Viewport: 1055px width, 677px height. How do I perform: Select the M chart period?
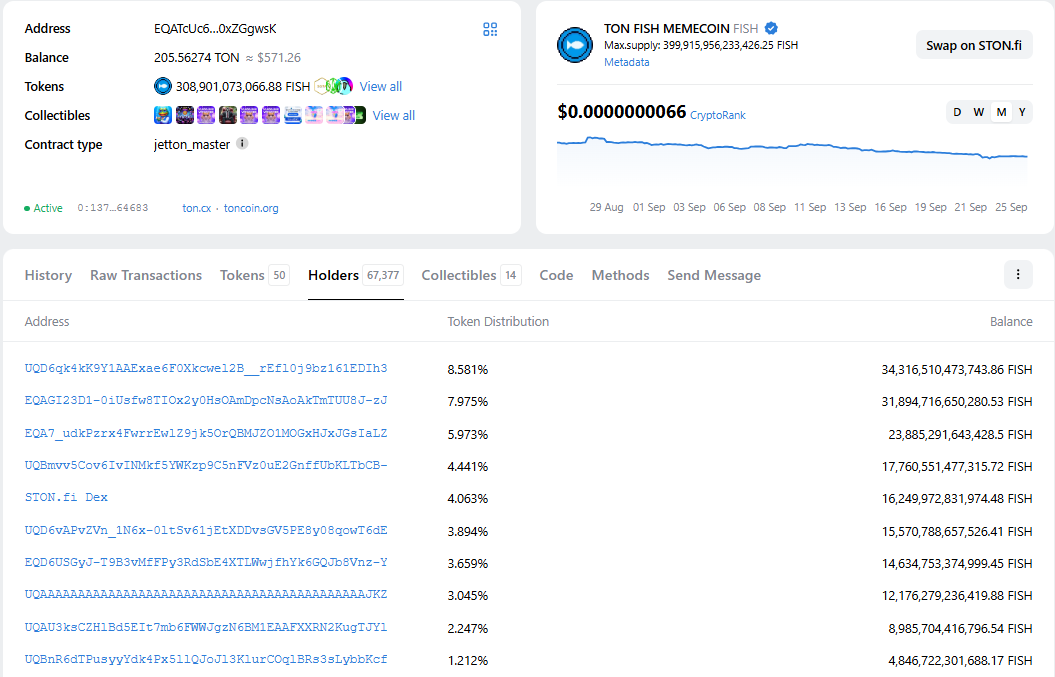[x=1001, y=112]
